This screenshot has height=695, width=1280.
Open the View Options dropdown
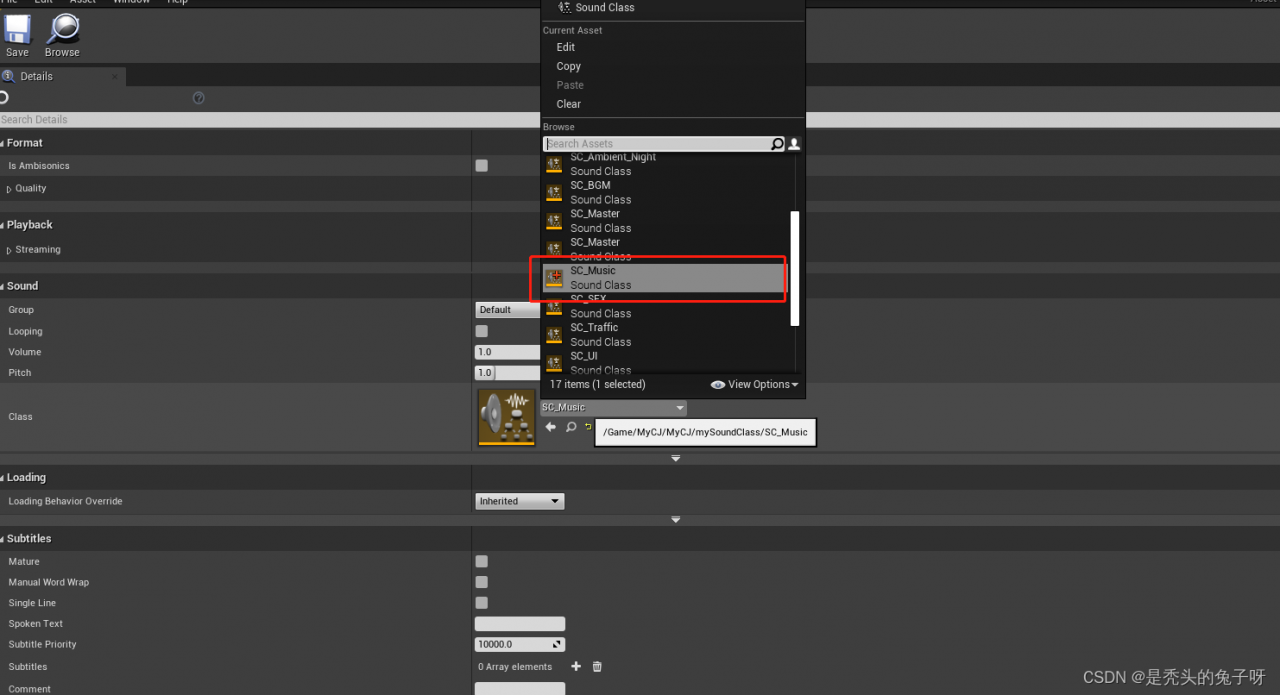(x=755, y=384)
